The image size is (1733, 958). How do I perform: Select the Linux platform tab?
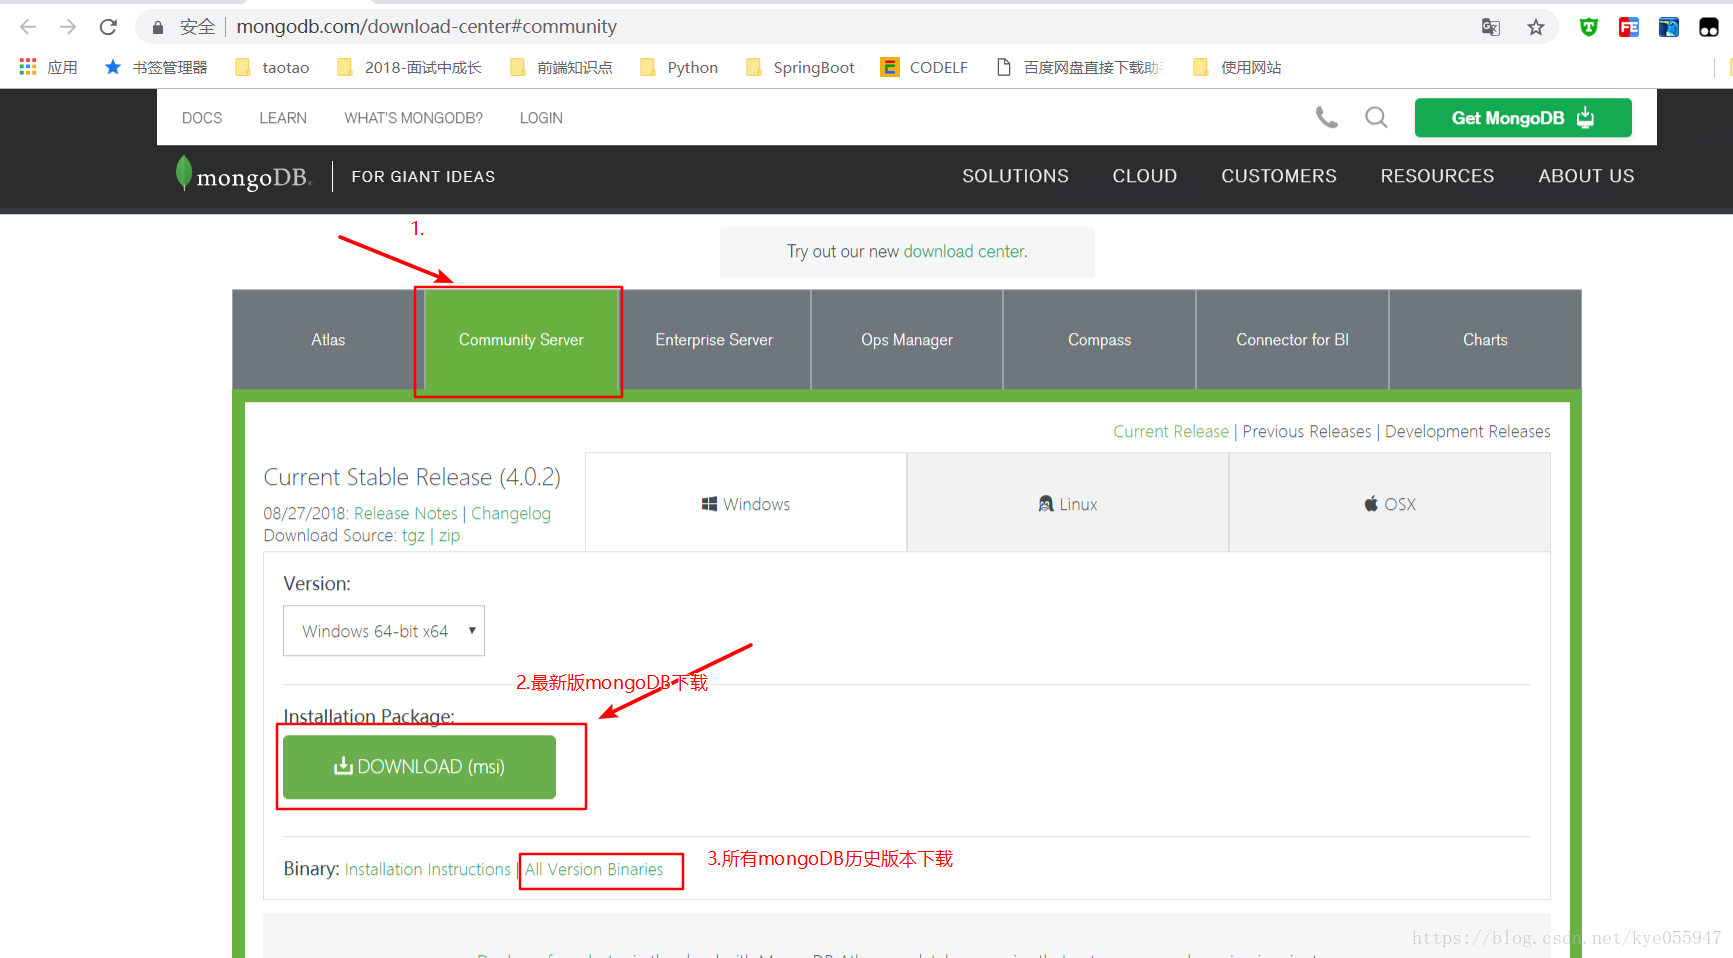[x=1068, y=503]
